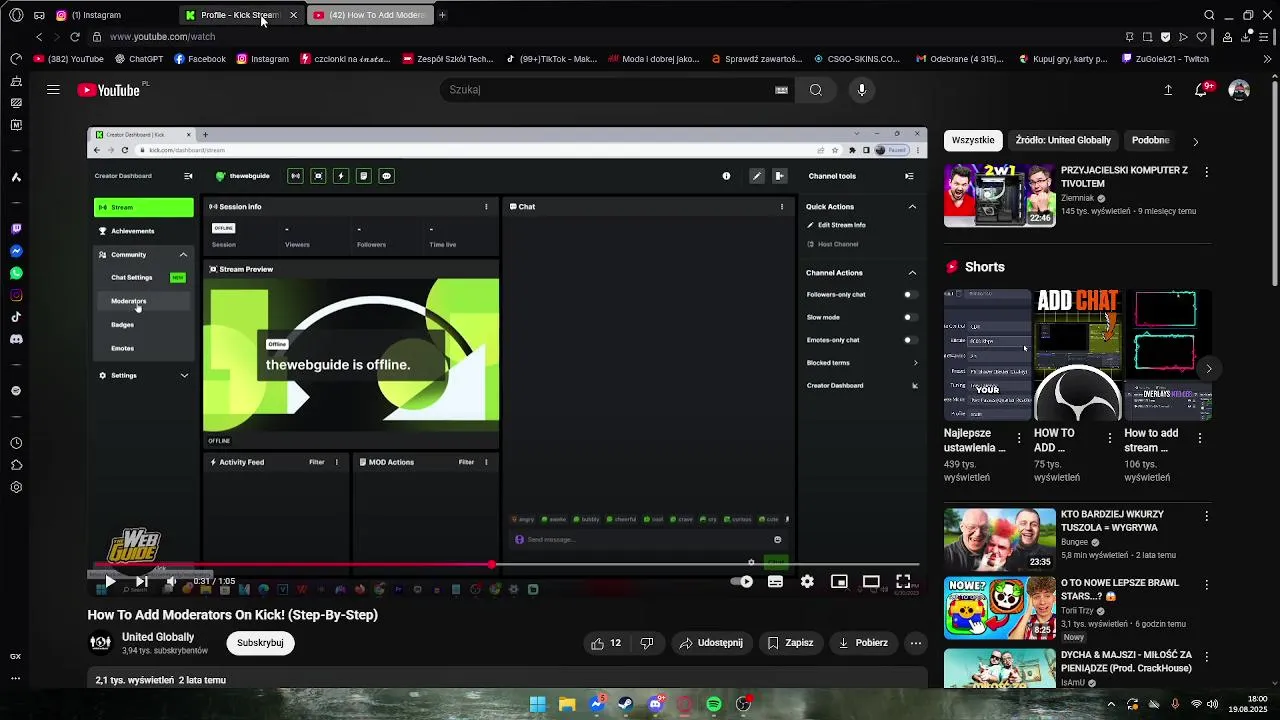The height and width of the screenshot is (720, 1280).
Task: Click the Udostępnij share button
Action: click(711, 643)
